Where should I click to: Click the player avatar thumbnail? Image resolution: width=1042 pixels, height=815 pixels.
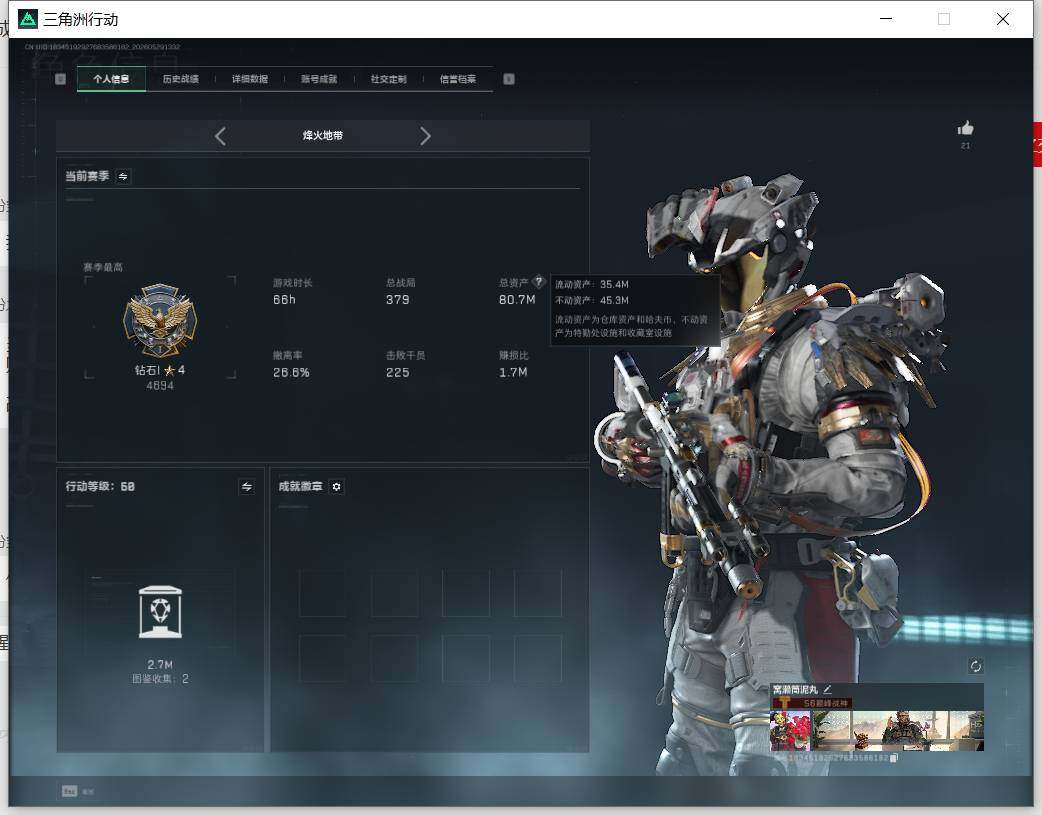tap(790, 730)
